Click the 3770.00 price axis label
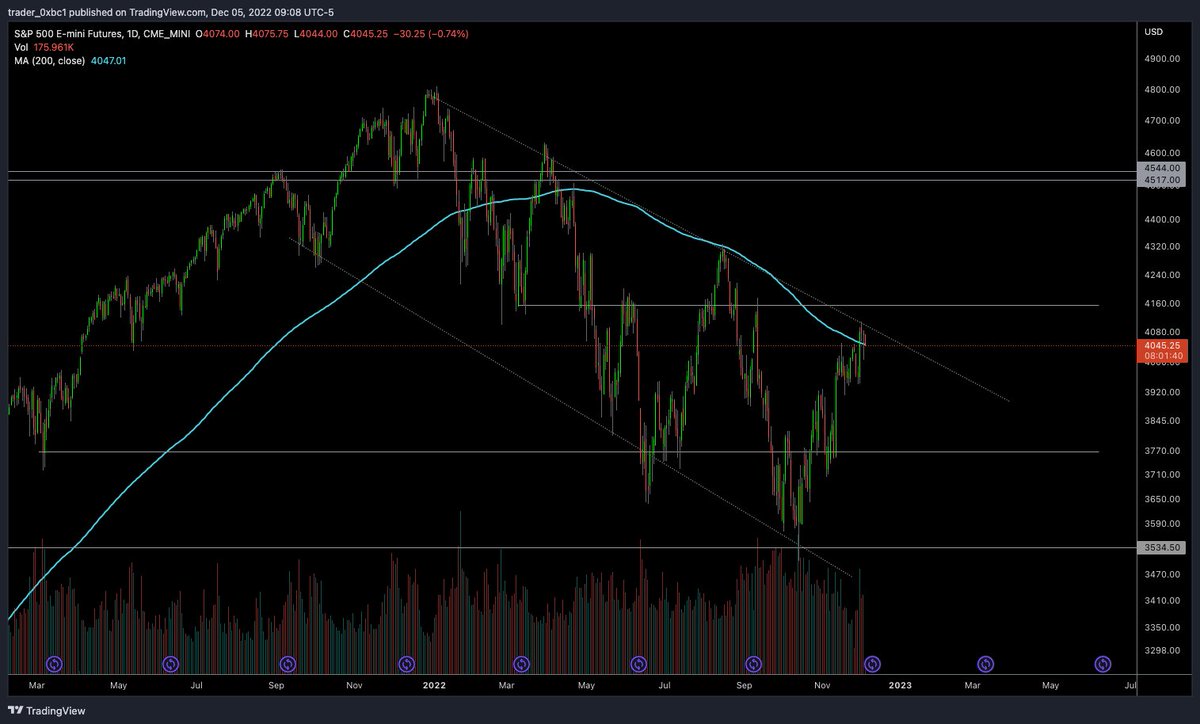1200x724 pixels. (1163, 451)
